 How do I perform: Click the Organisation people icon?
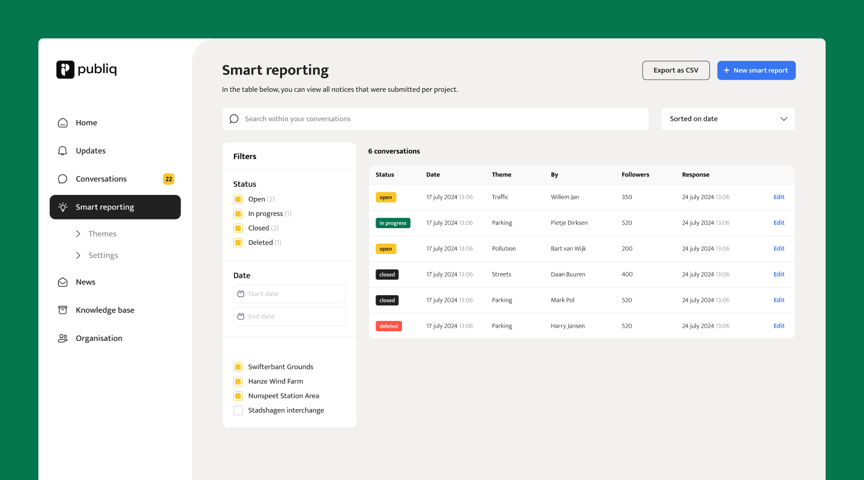coord(63,338)
